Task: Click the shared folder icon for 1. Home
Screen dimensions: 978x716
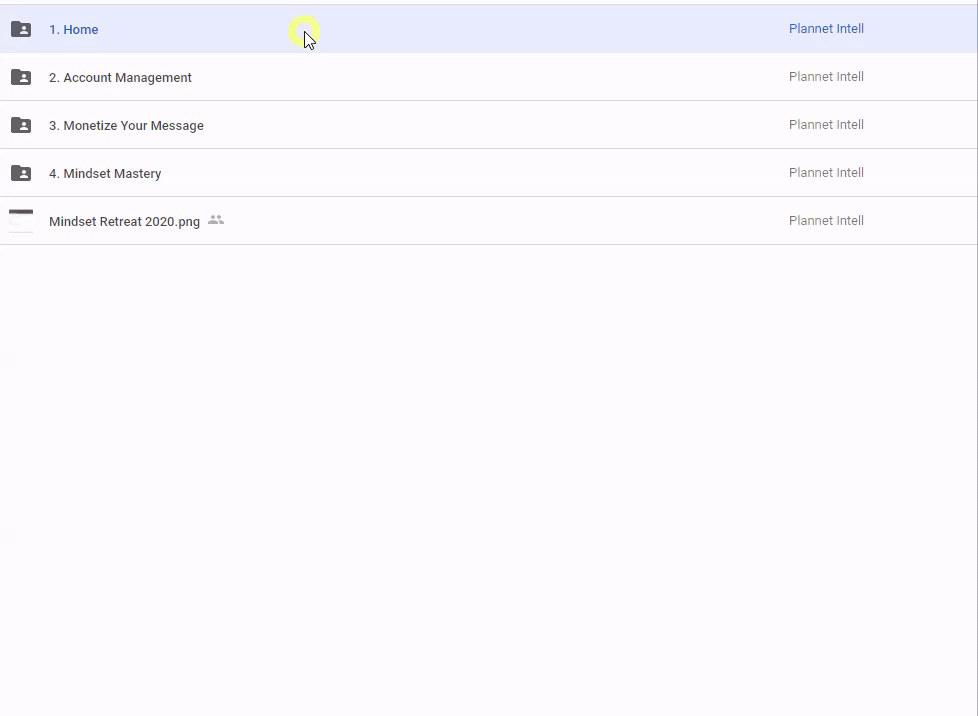Action: pyautogui.click(x=21, y=29)
